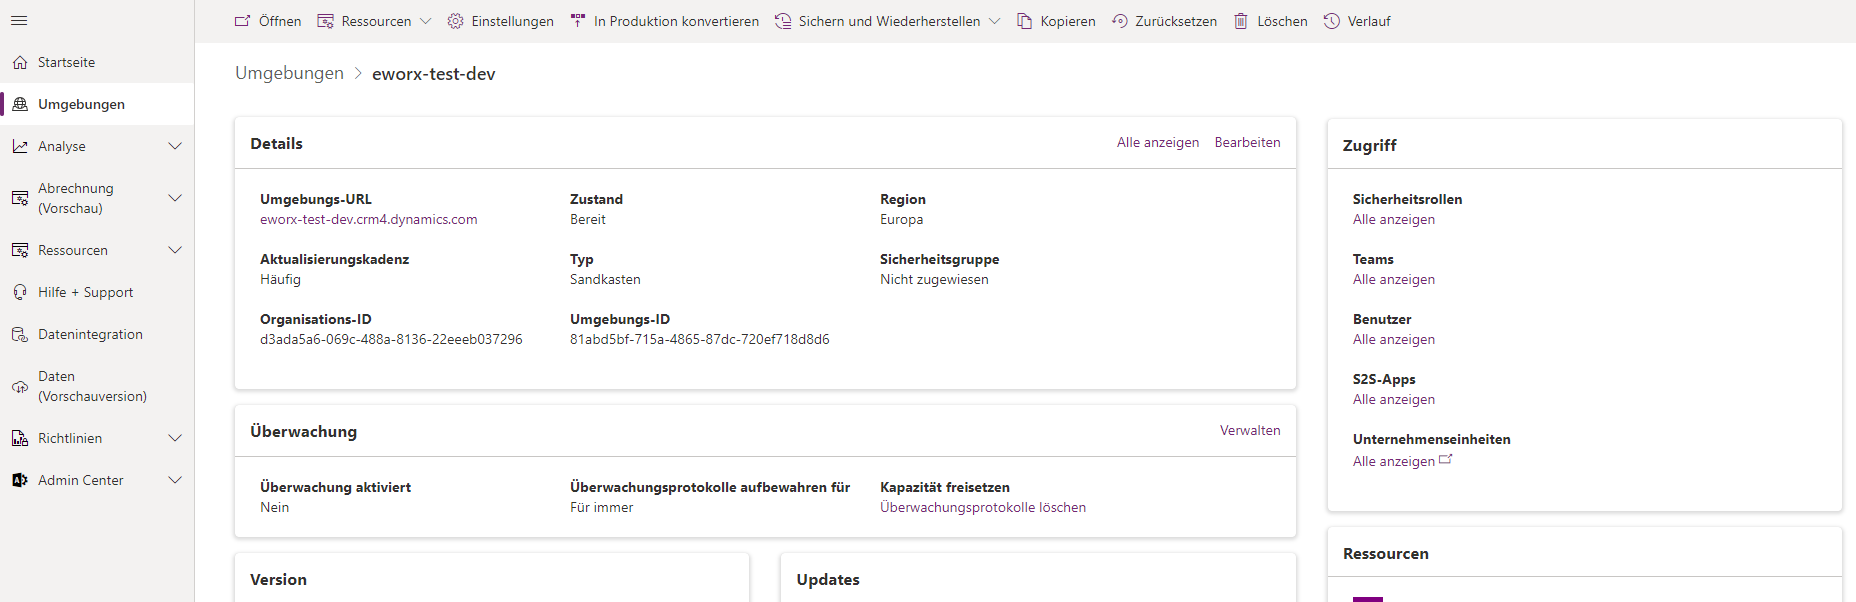Select Umgebungen in the sidebar
The image size is (1856, 602).
click(97, 104)
